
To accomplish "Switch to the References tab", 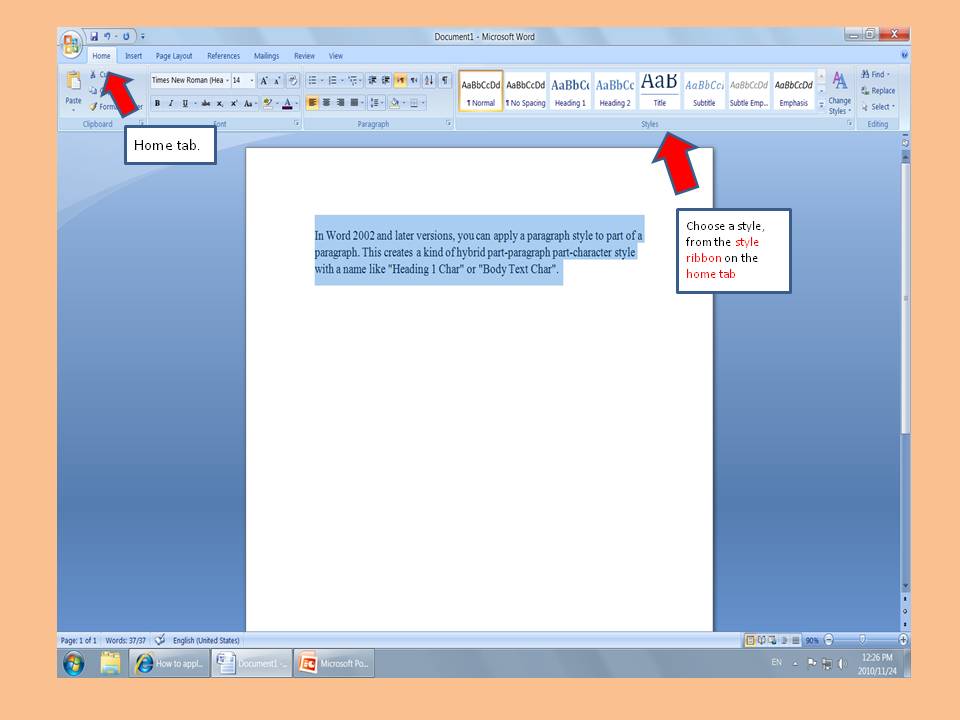I will (x=223, y=56).
